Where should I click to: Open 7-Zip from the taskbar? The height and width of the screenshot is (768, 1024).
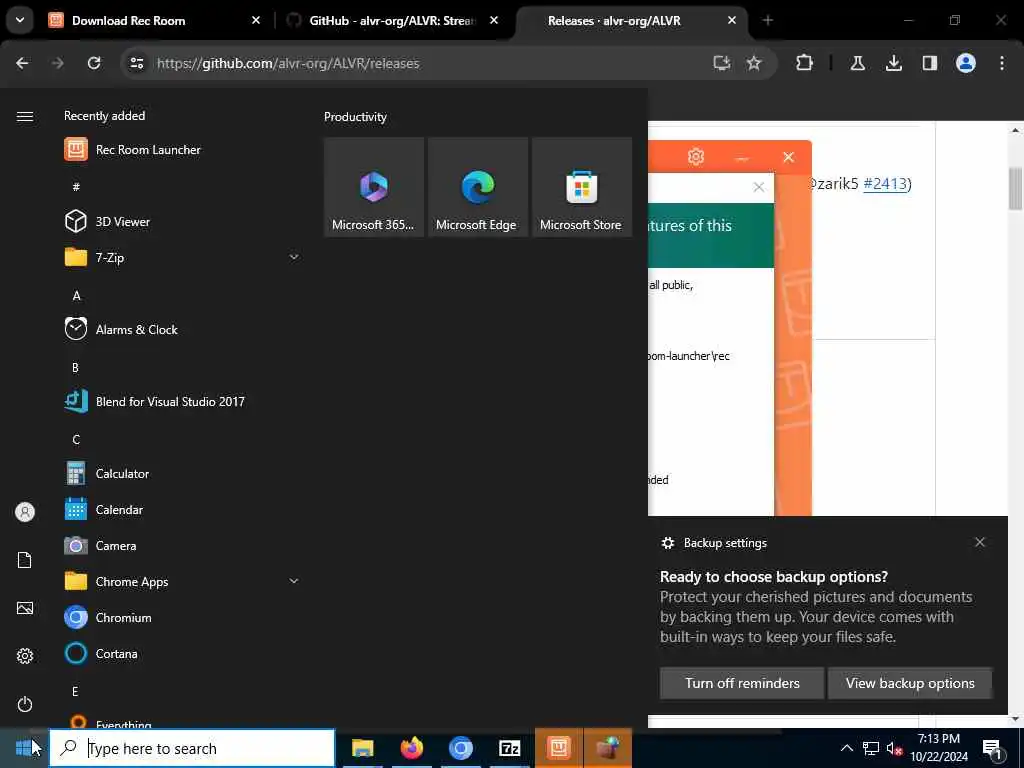509,748
